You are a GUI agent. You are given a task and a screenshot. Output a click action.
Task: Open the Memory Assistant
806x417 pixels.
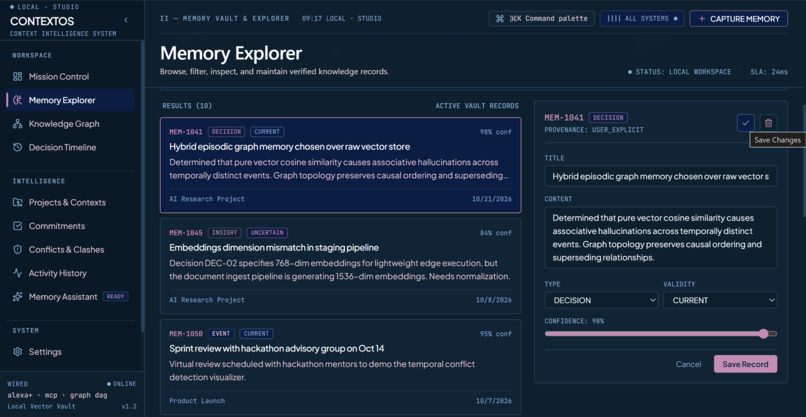point(70,297)
